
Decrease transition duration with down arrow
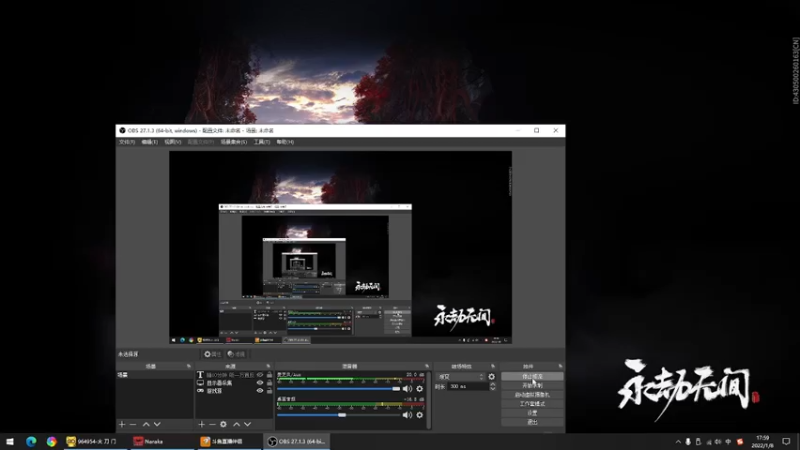492,389
